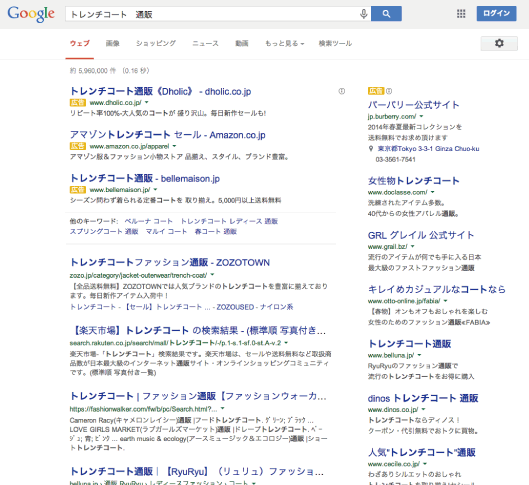
Task: Start voice search with microphone icon
Action: click(363, 14)
